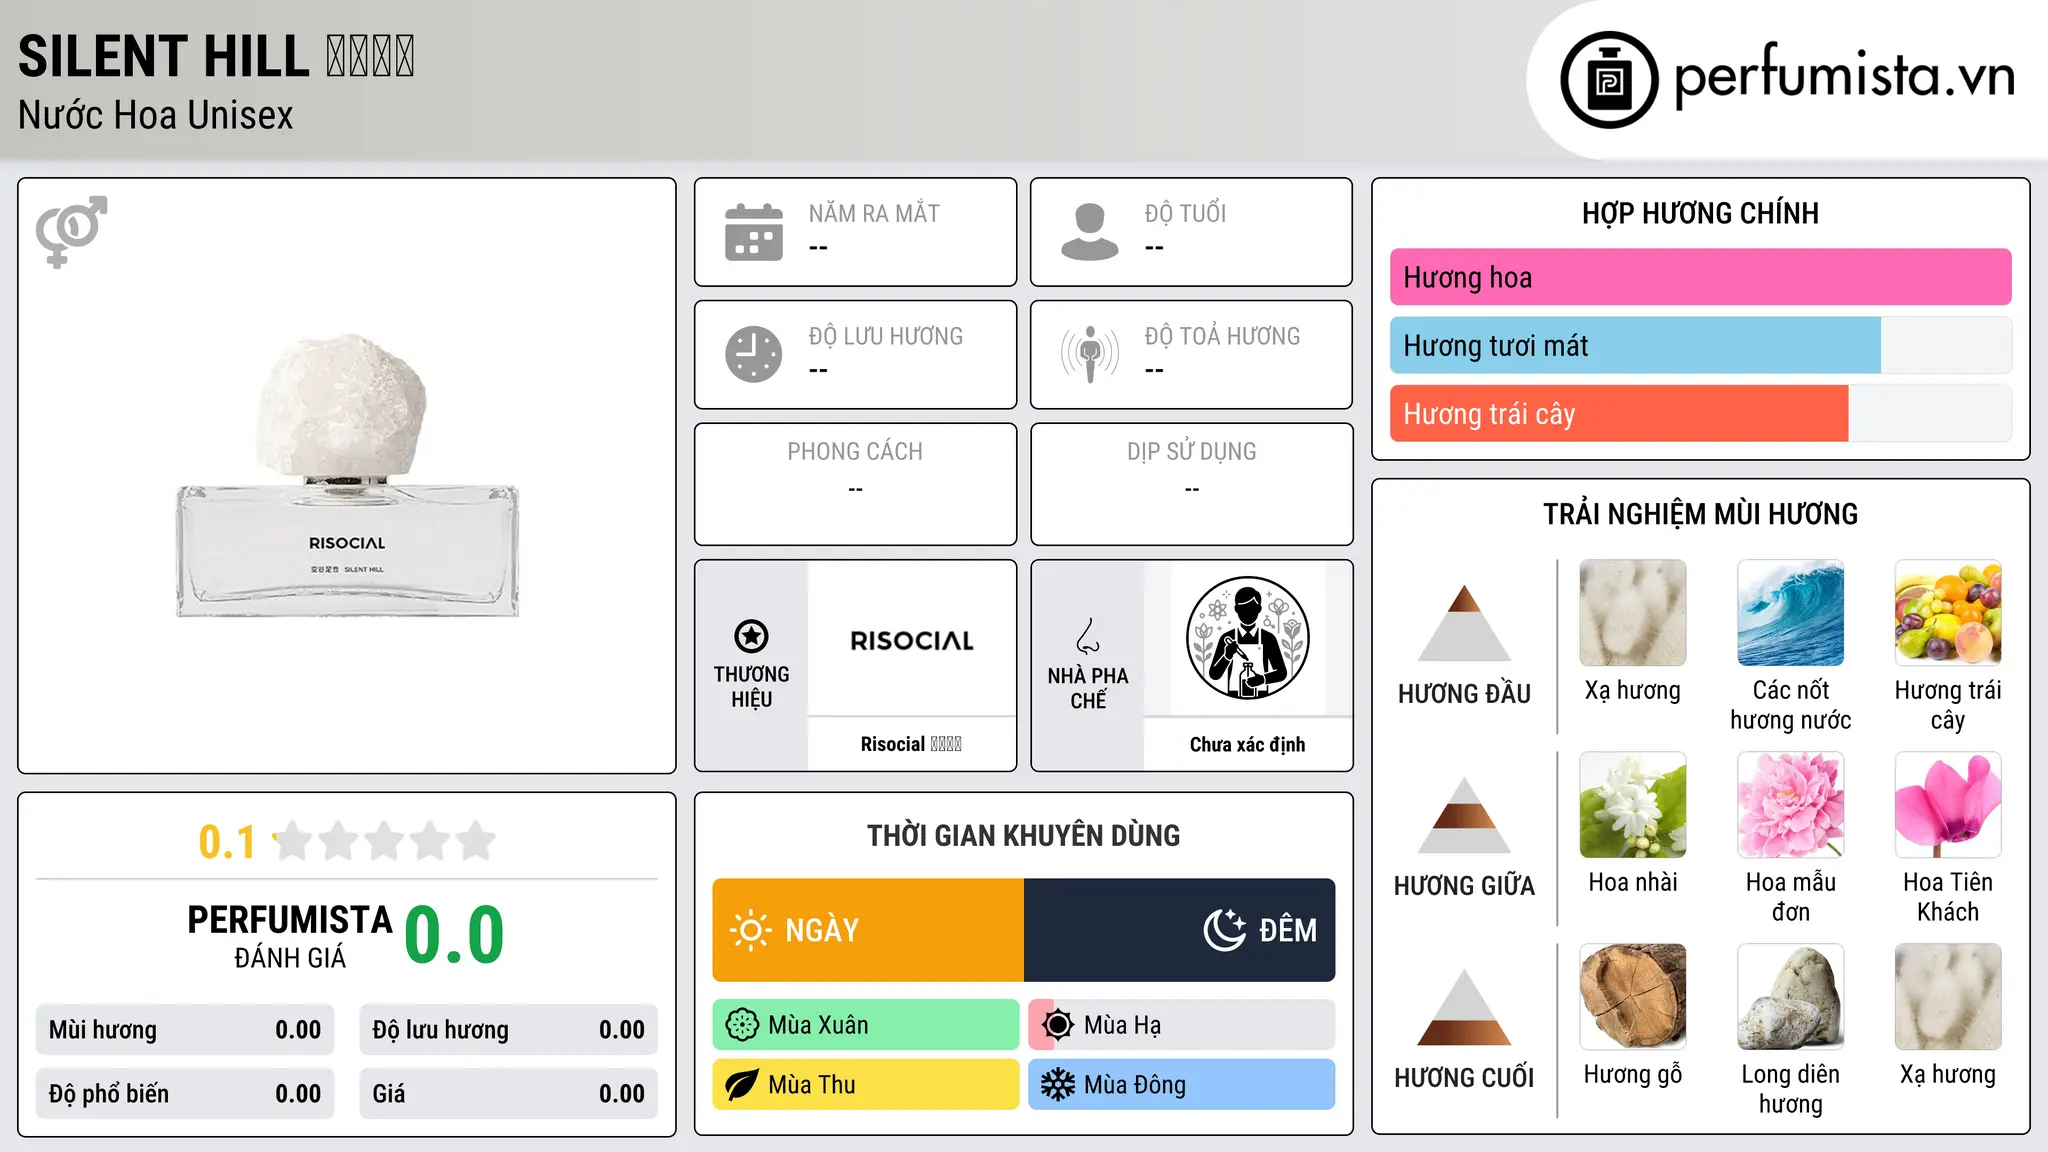Click the Chưa xác định perfumer label

[1247, 744]
